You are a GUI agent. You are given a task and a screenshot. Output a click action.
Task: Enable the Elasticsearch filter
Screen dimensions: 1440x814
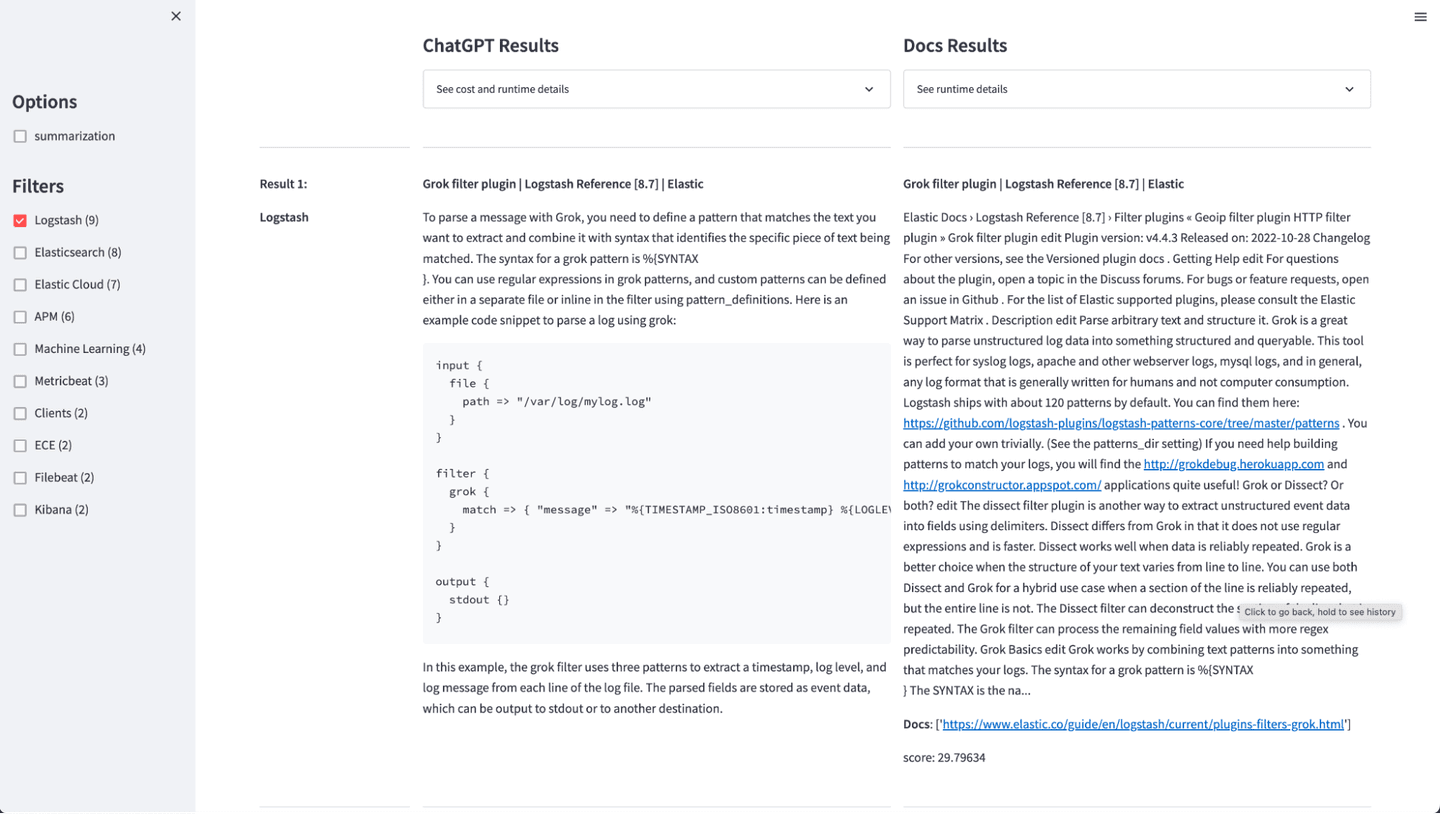tap(20, 252)
